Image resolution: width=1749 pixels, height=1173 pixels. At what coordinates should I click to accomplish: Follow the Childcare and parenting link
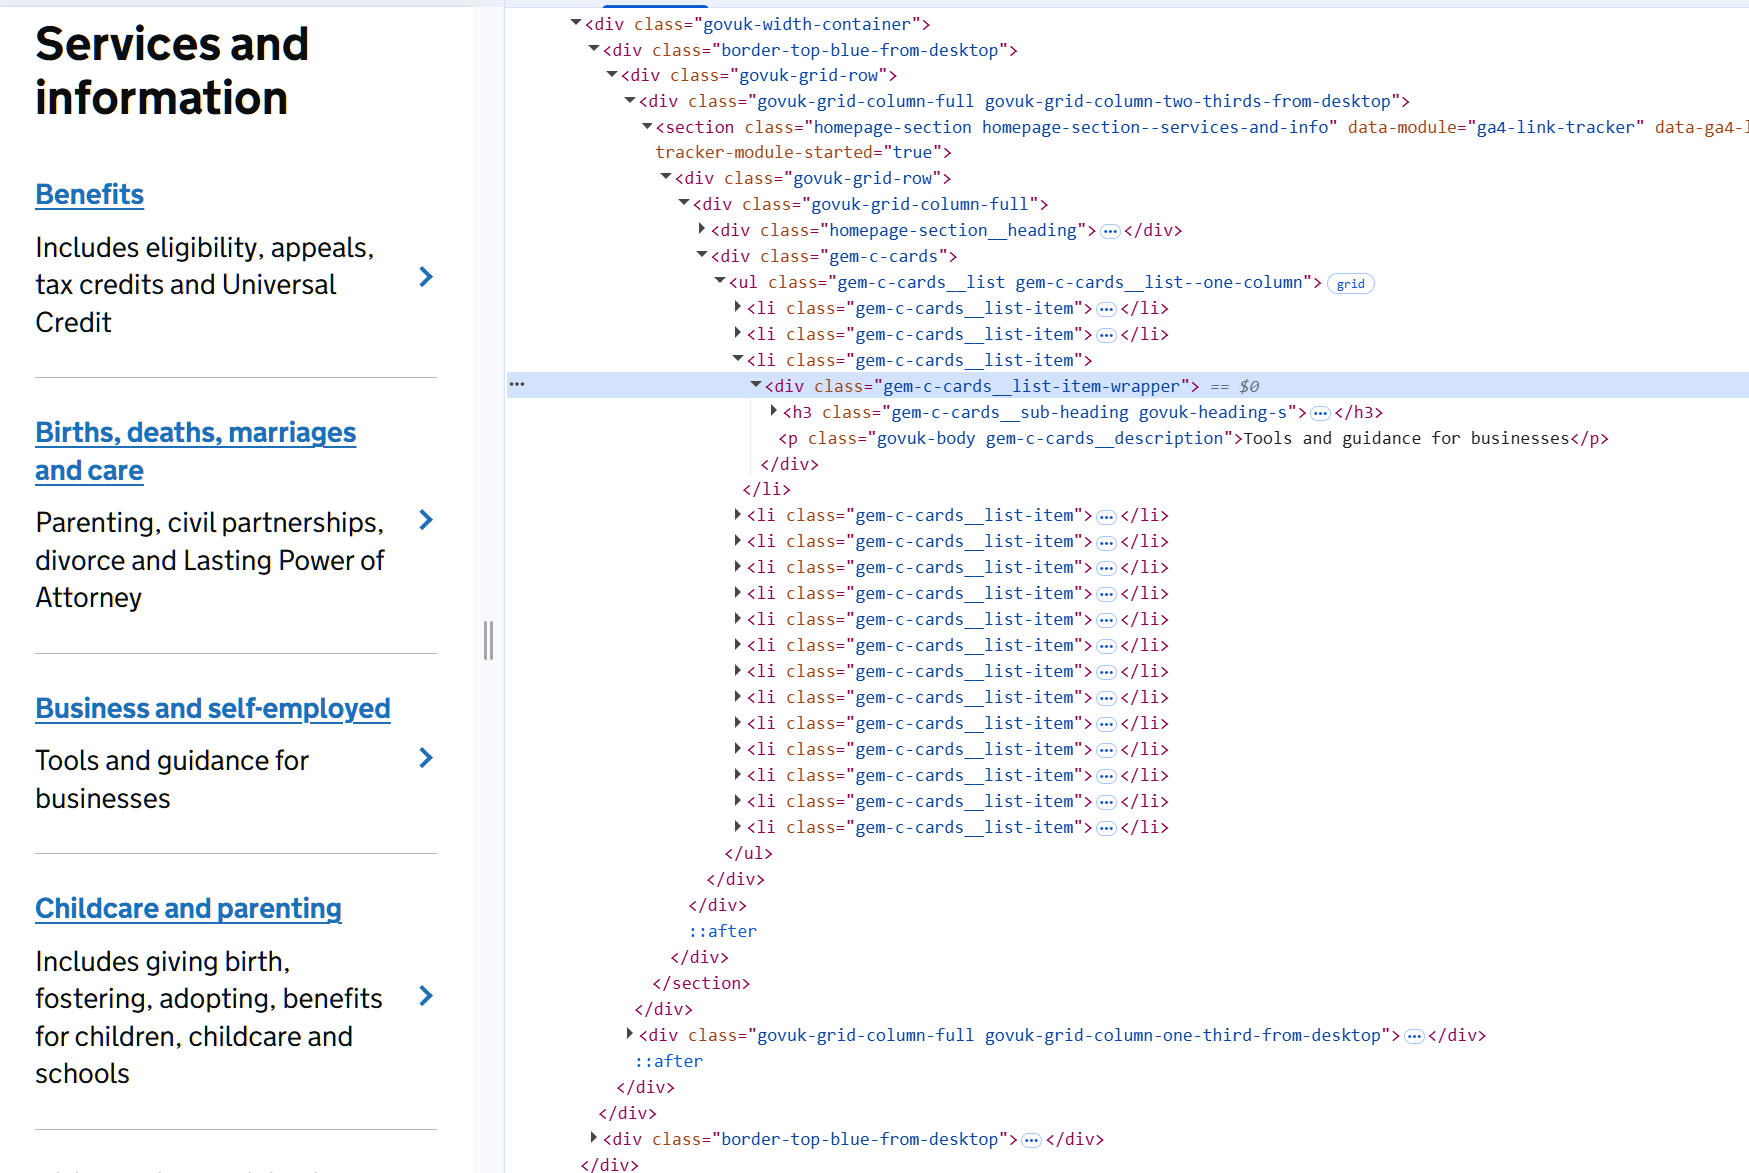(188, 909)
